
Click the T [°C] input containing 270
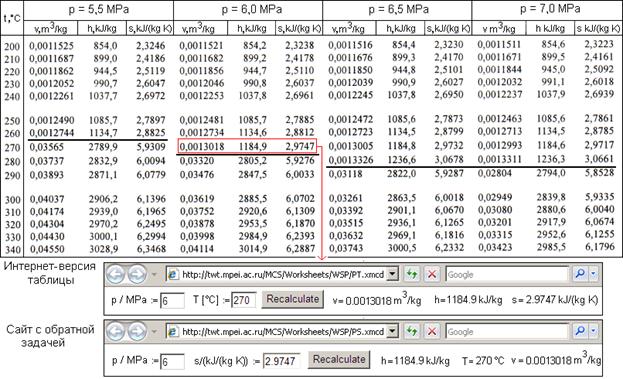(244, 300)
